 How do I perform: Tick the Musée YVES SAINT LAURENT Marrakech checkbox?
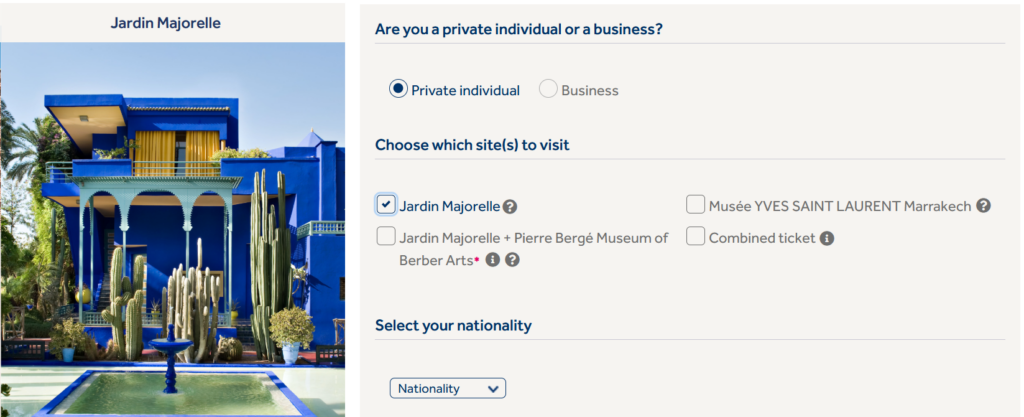(695, 205)
